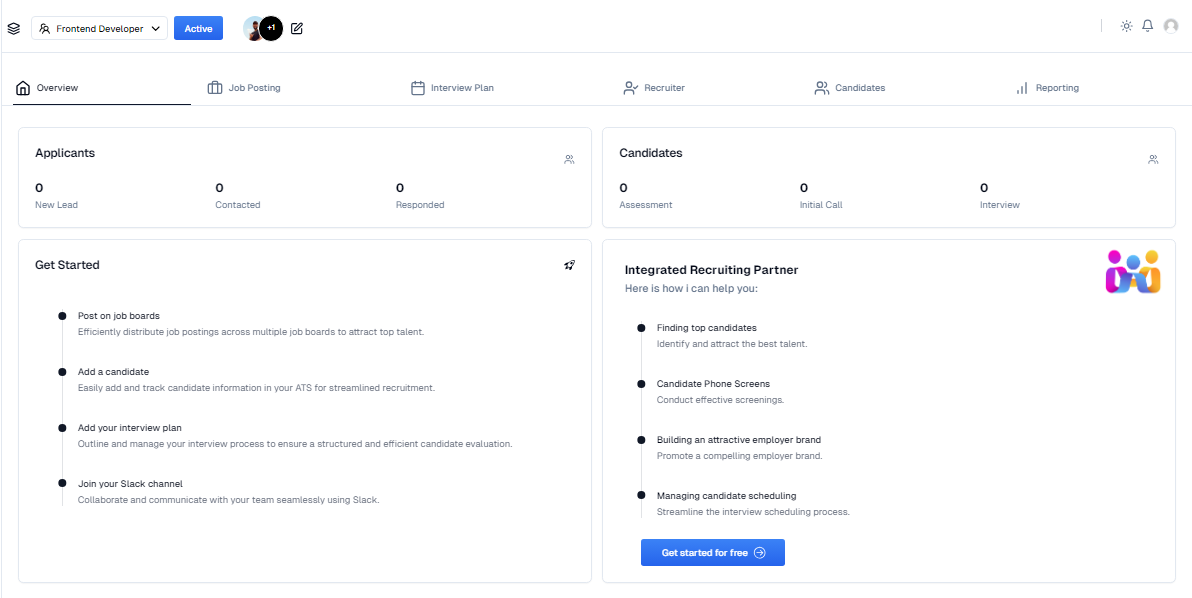Click the rocket icon in Get Started
This screenshot has width=1192, height=598.
(569, 265)
